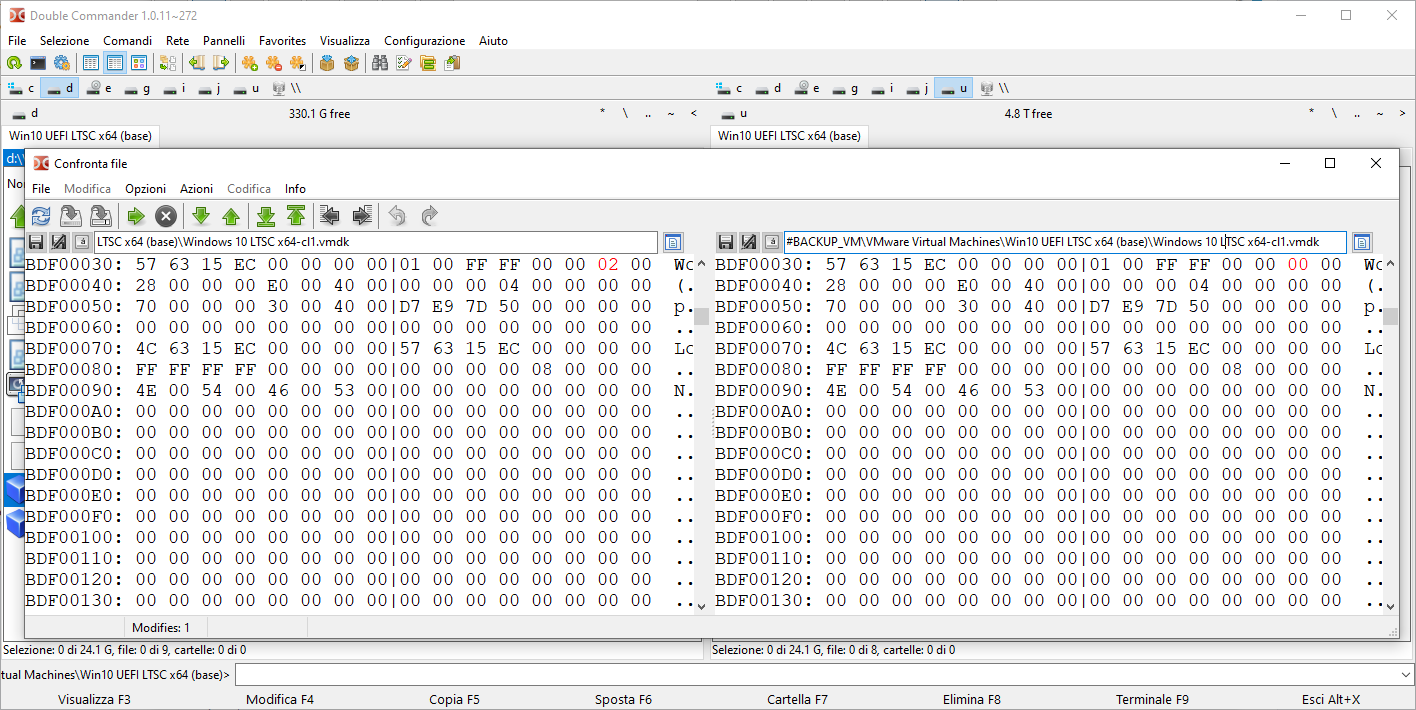Click the multi-rename tool icon

(404, 63)
